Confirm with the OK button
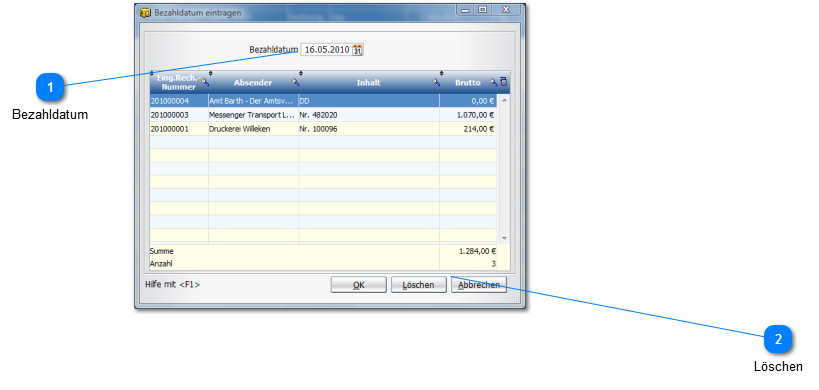 tap(358, 285)
